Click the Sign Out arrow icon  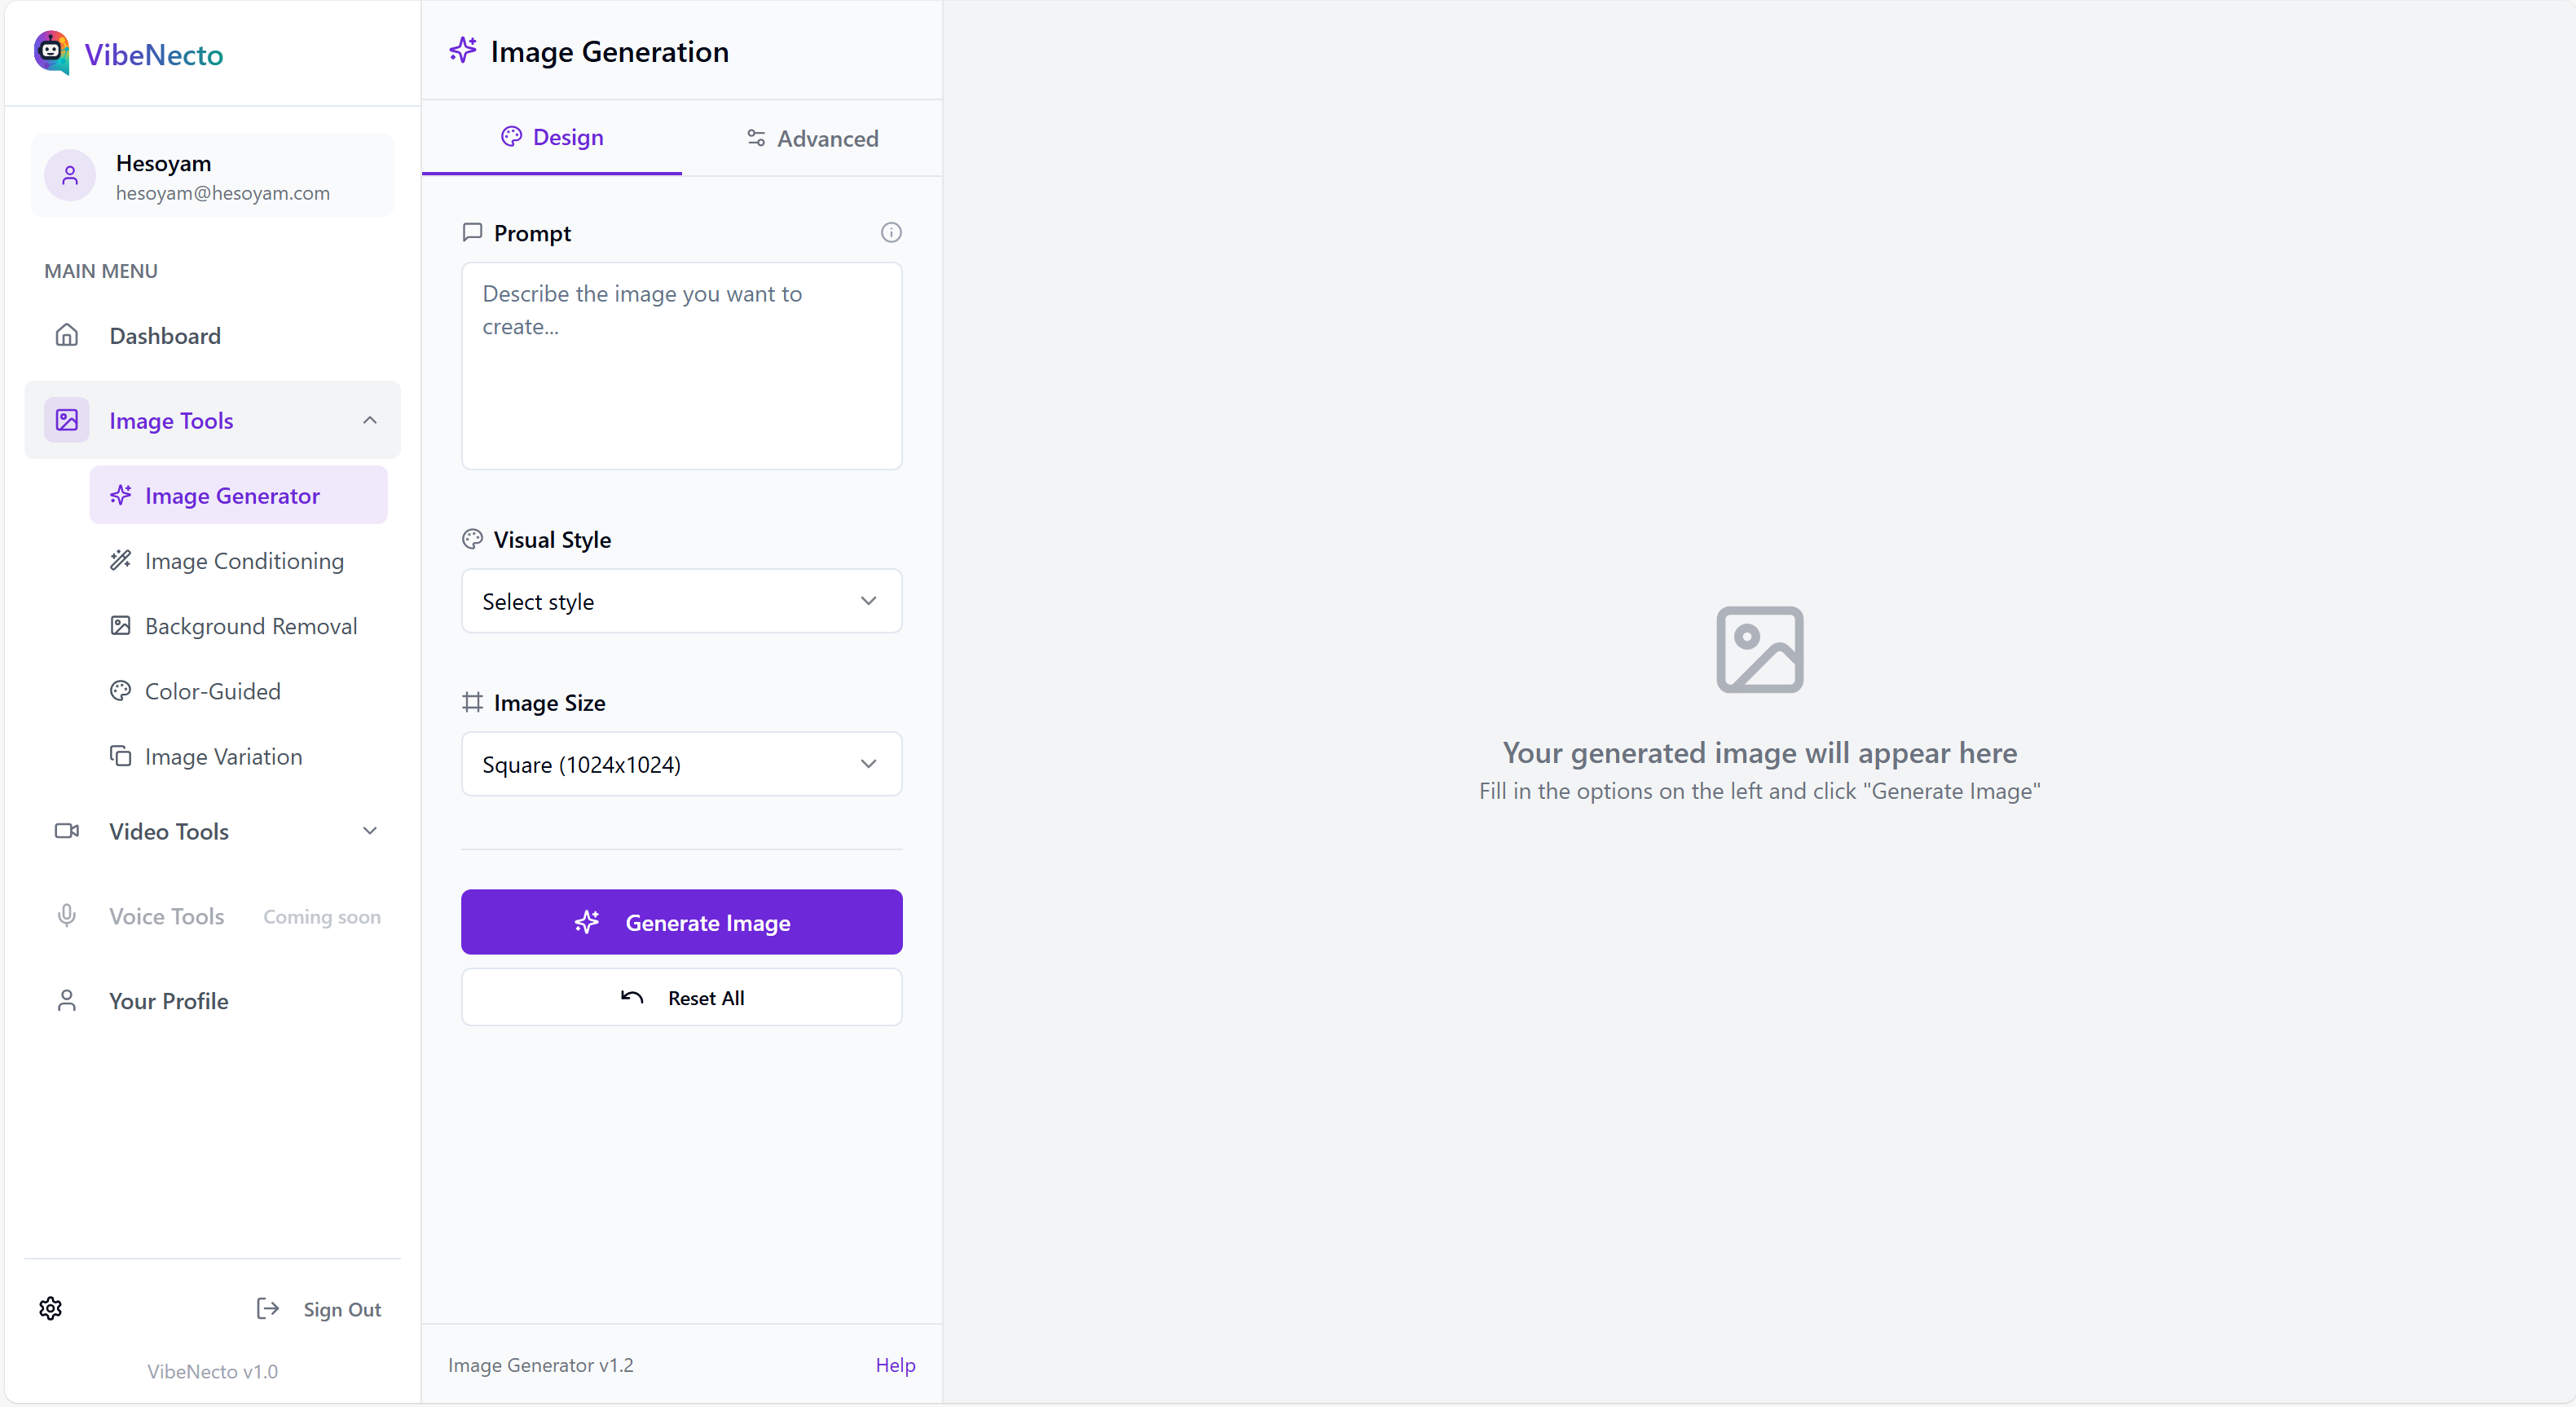point(267,1308)
